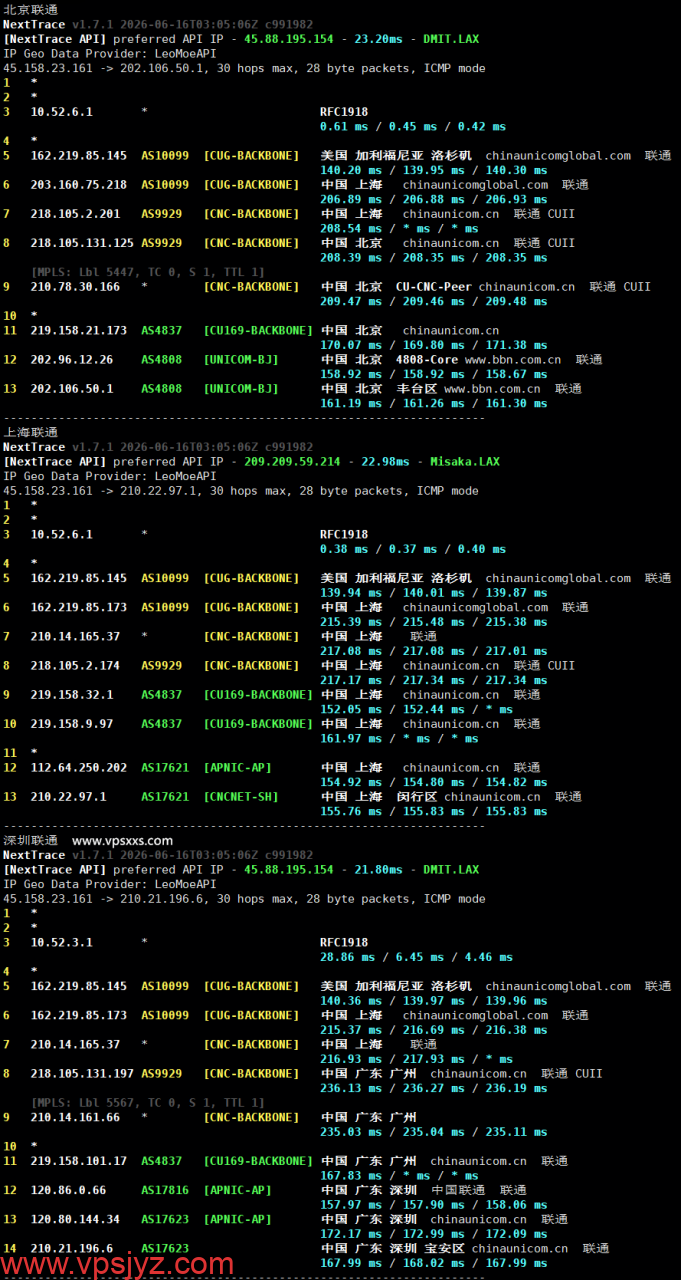Click hop IP 210.78.30.166
This screenshot has width=681, height=1280.
click(76, 287)
